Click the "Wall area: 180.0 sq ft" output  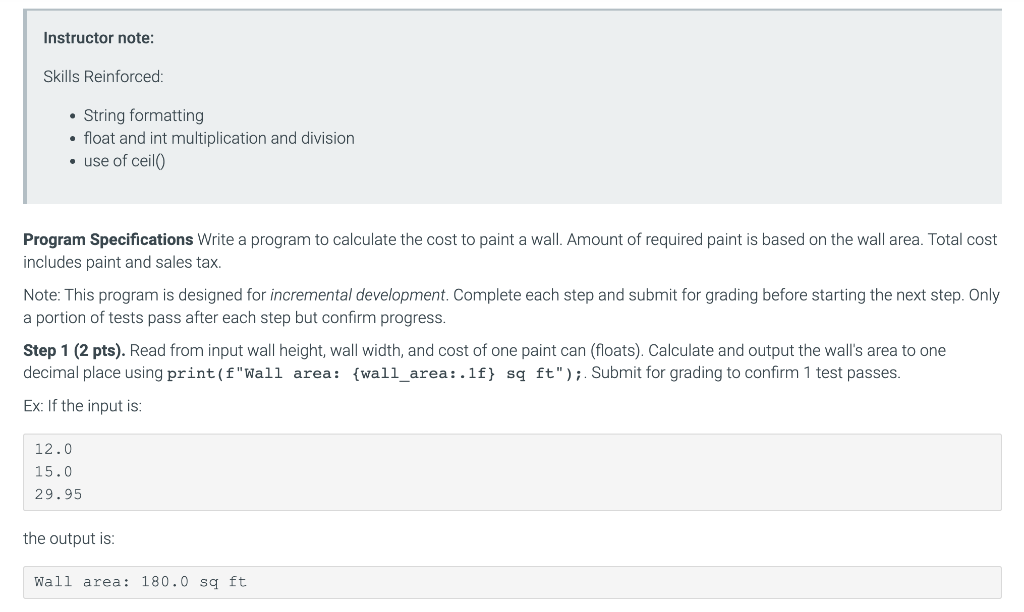(x=140, y=582)
